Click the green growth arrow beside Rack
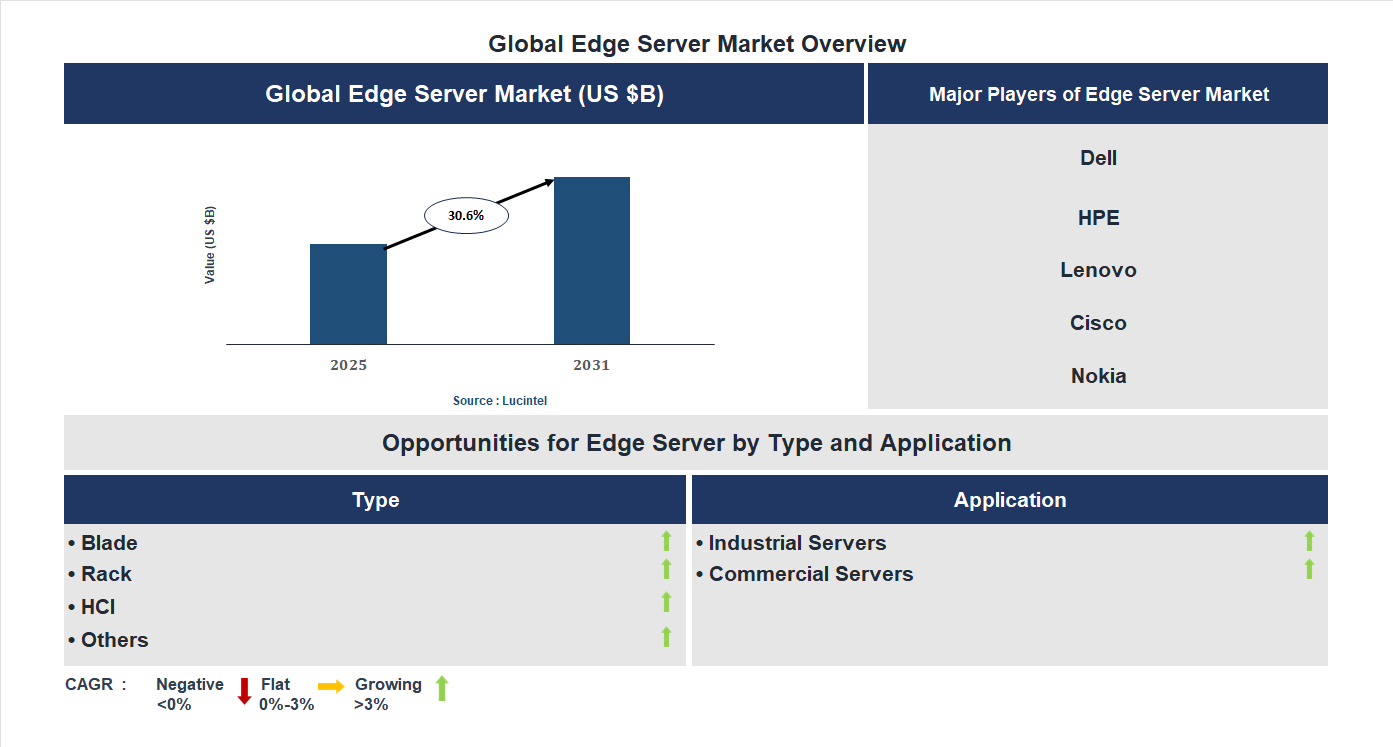1393x747 pixels. pyautogui.click(x=666, y=572)
